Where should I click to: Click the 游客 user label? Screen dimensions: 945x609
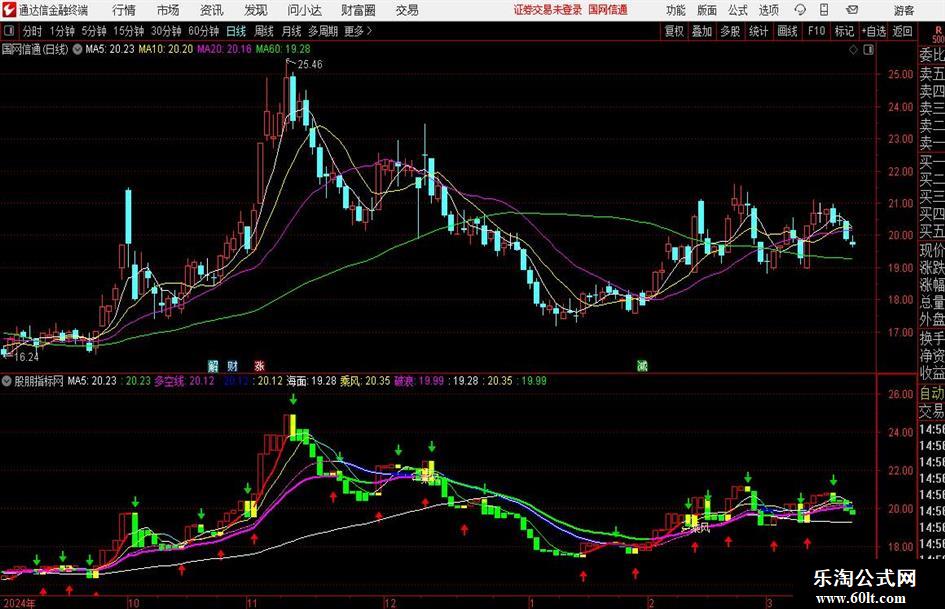[904, 10]
